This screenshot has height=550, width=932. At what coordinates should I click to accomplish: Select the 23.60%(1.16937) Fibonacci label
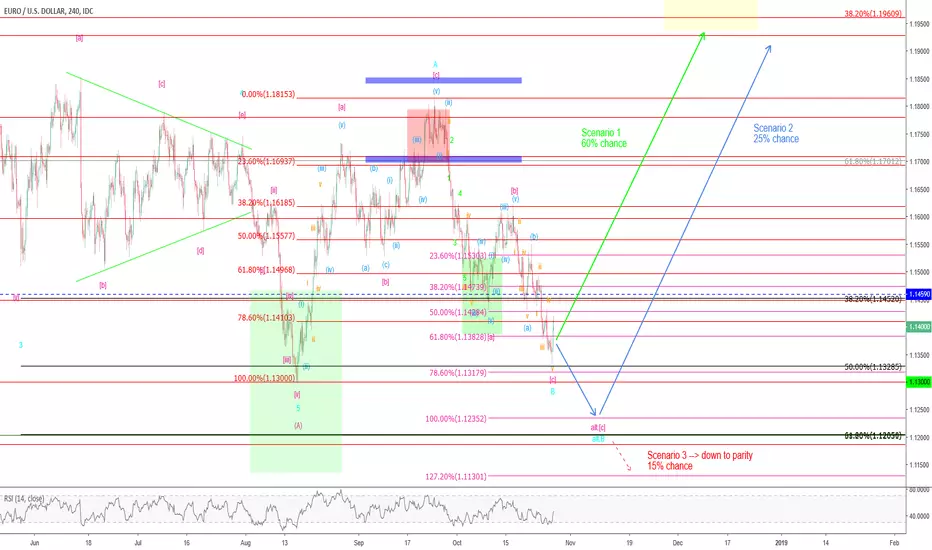click(x=266, y=161)
